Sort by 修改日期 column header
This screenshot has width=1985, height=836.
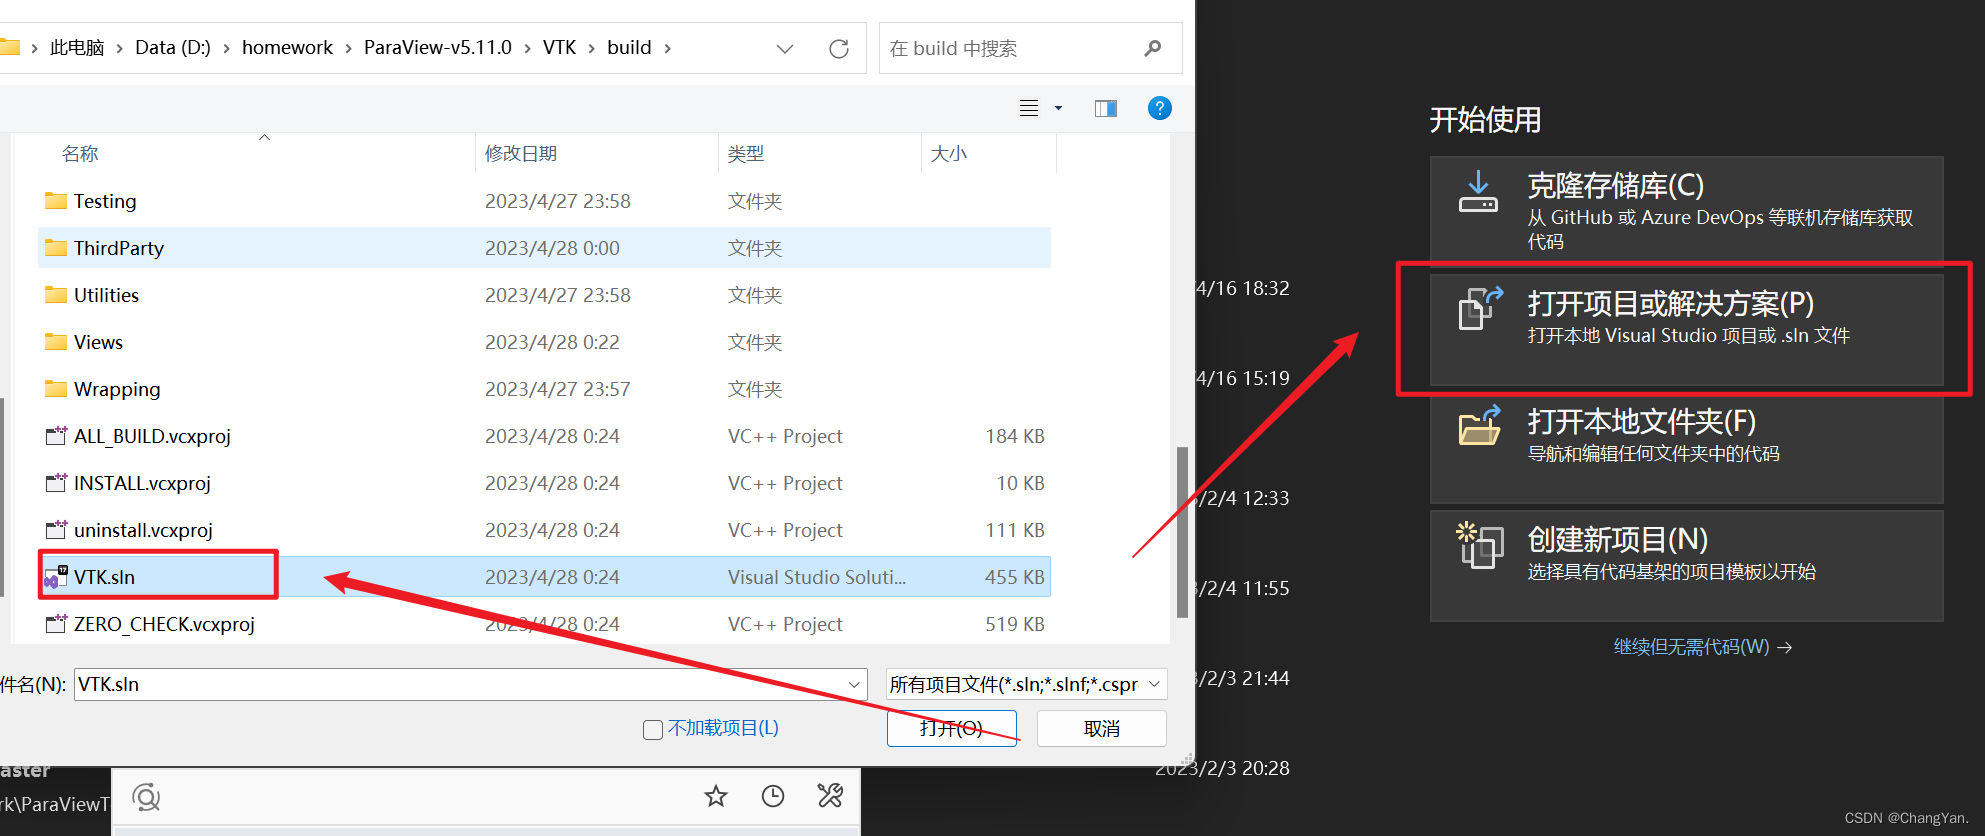(x=521, y=154)
